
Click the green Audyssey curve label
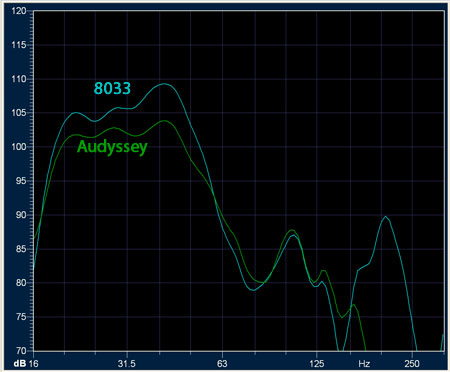coord(112,147)
